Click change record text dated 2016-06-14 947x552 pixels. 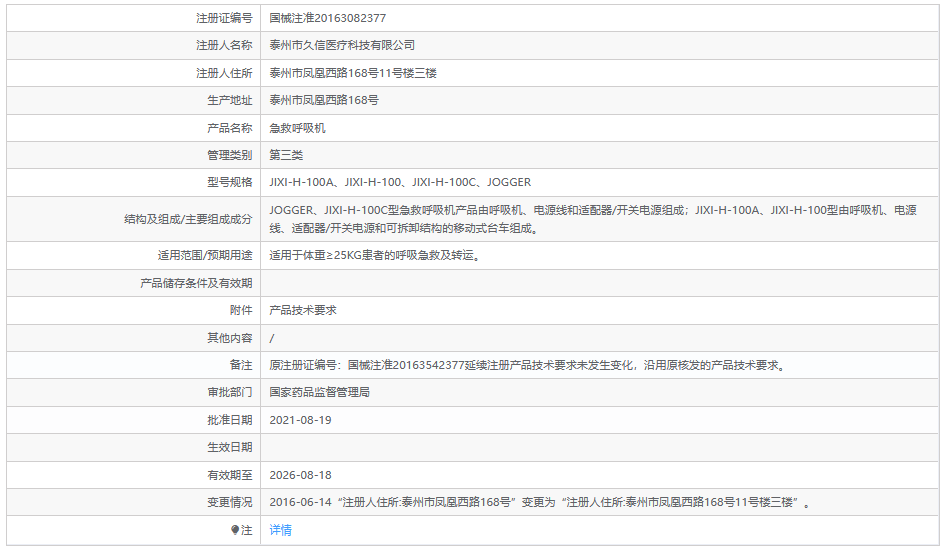[540, 502]
